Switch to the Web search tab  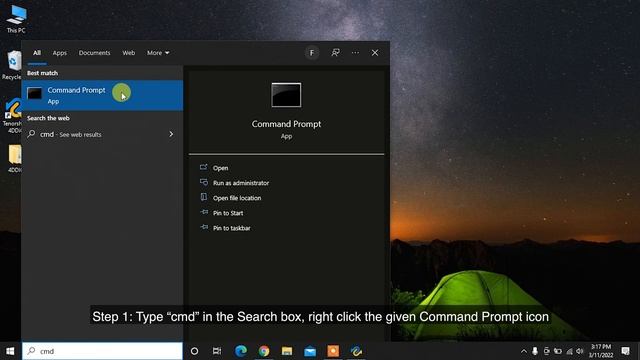(x=129, y=53)
